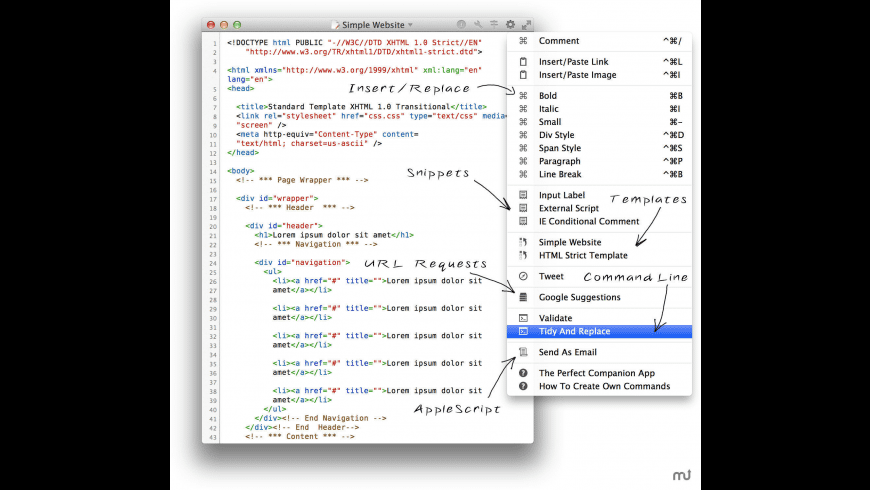Image resolution: width=870 pixels, height=490 pixels.
Task: Run the Google Suggestions command
Action: 599,297
